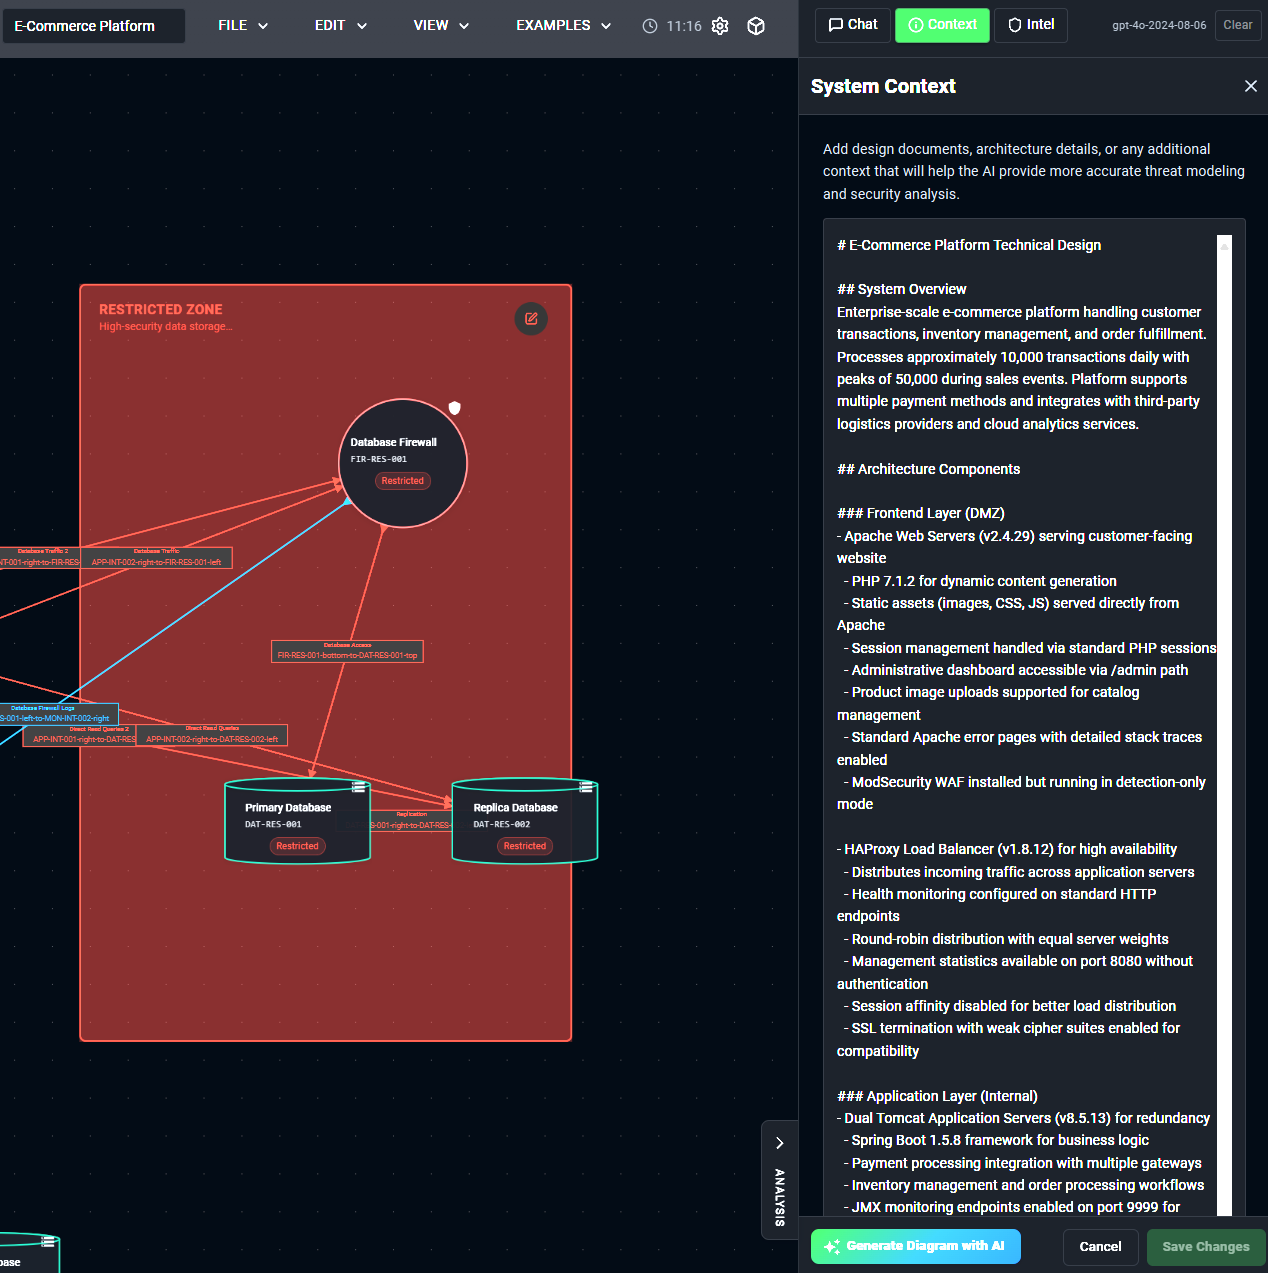
Task: Expand the EXAMPLES dropdown menu
Action: pyautogui.click(x=563, y=26)
